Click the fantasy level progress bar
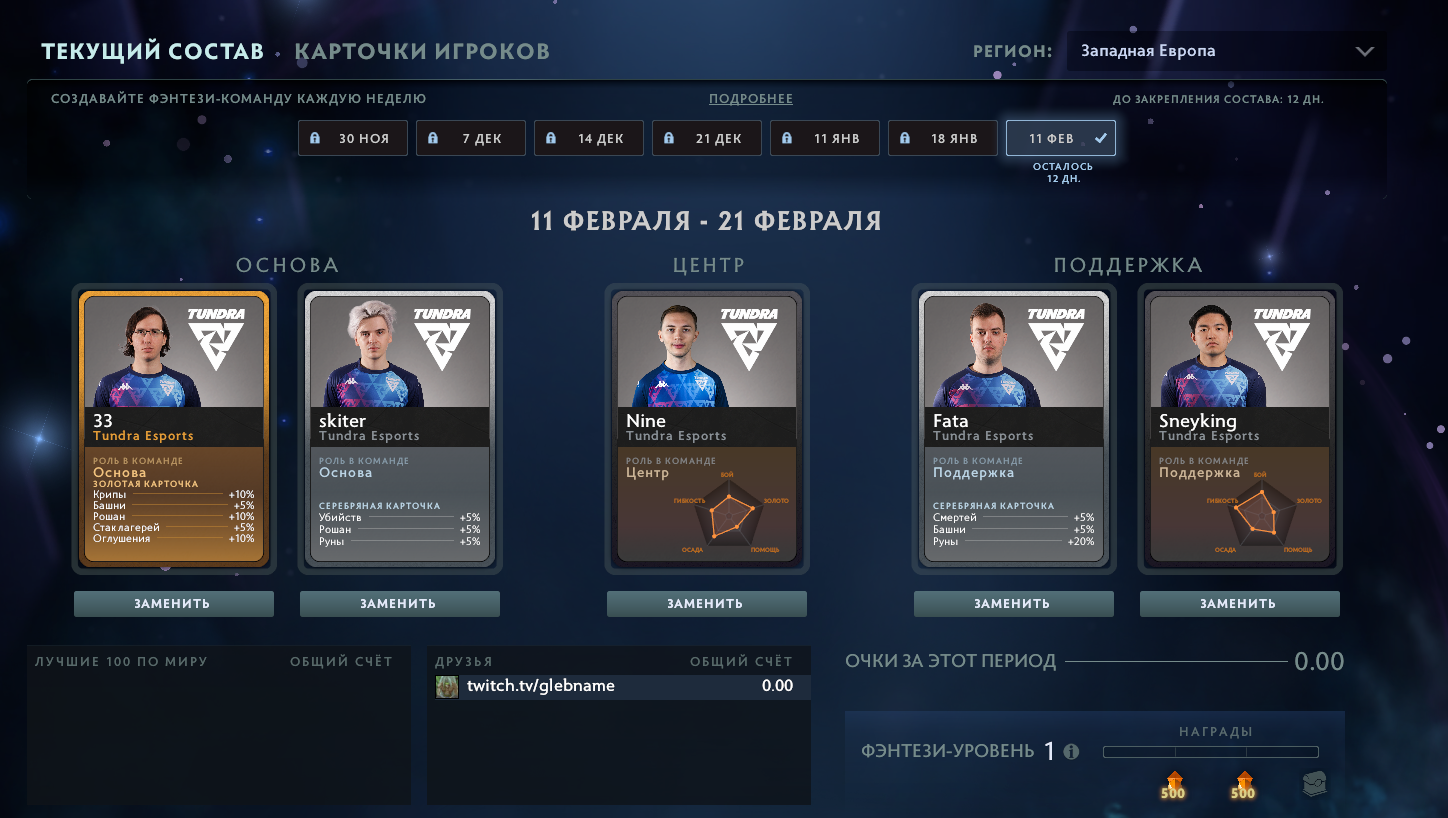Viewport: 1448px width, 818px height. coord(1210,752)
